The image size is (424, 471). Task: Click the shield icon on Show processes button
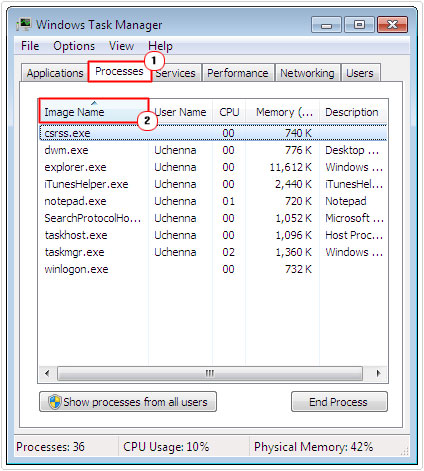pos(54,402)
